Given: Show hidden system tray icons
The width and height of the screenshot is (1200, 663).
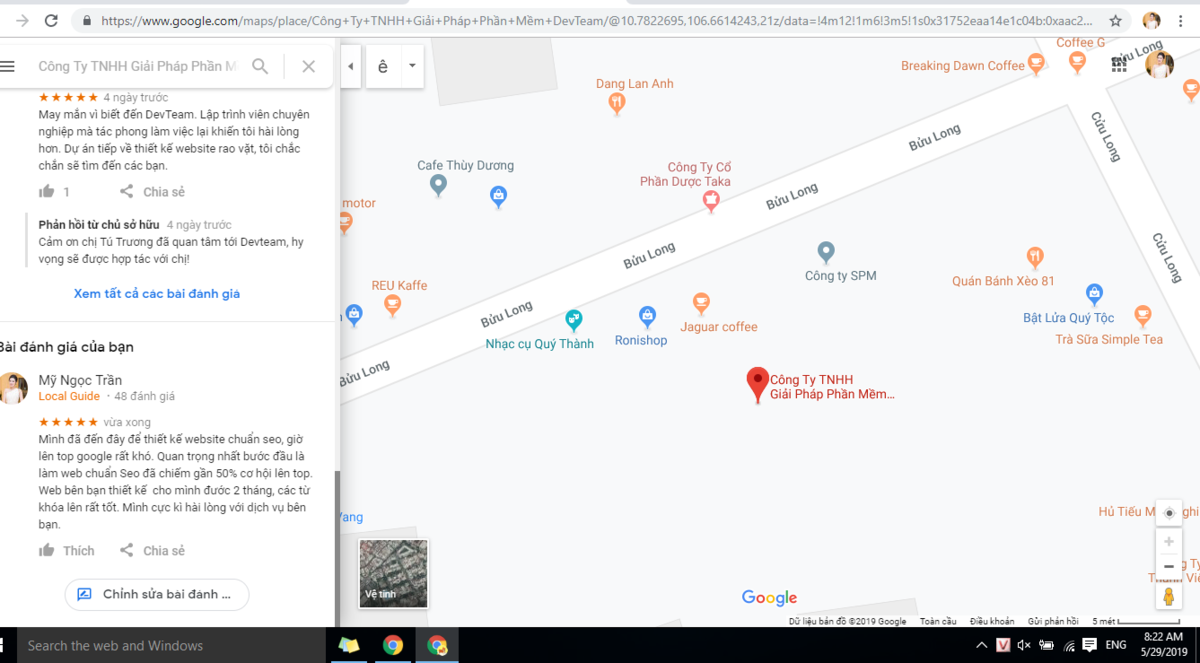Looking at the screenshot, I should click(981, 645).
